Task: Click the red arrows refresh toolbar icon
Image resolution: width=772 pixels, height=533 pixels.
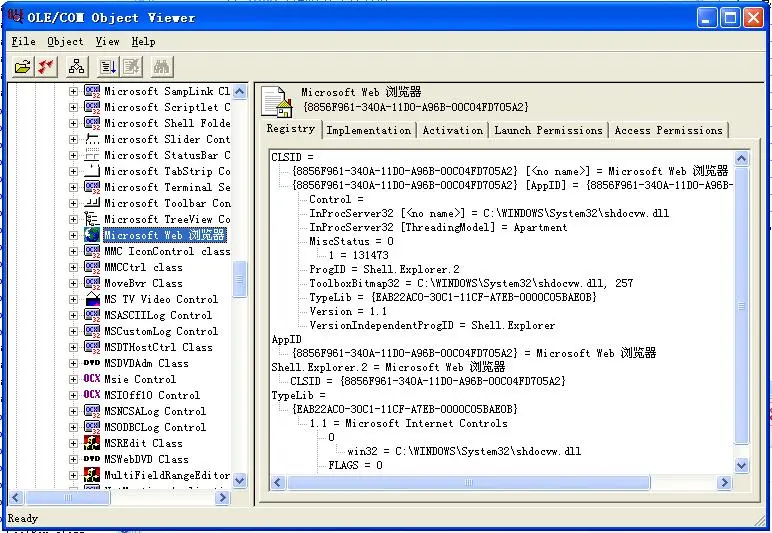Action: pyautogui.click(x=46, y=66)
